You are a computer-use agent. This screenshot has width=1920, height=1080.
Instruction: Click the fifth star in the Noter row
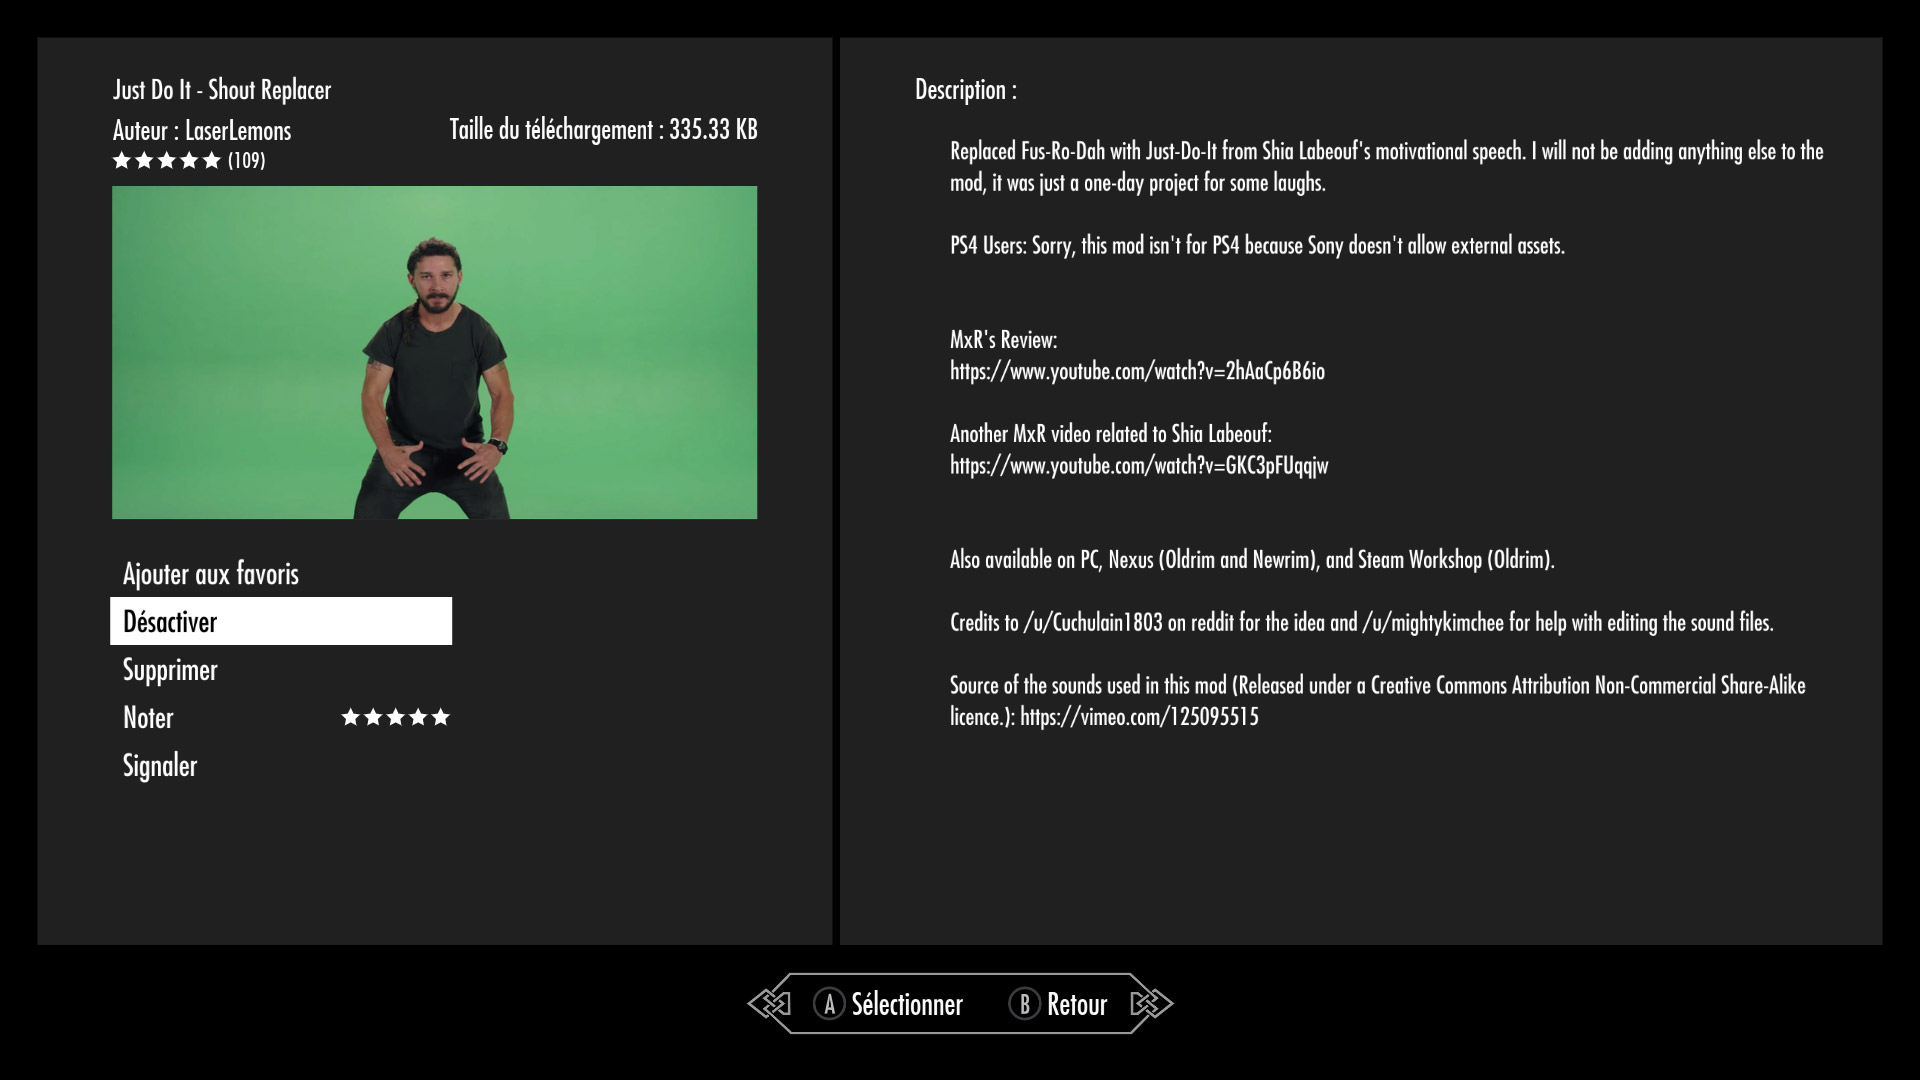point(441,717)
